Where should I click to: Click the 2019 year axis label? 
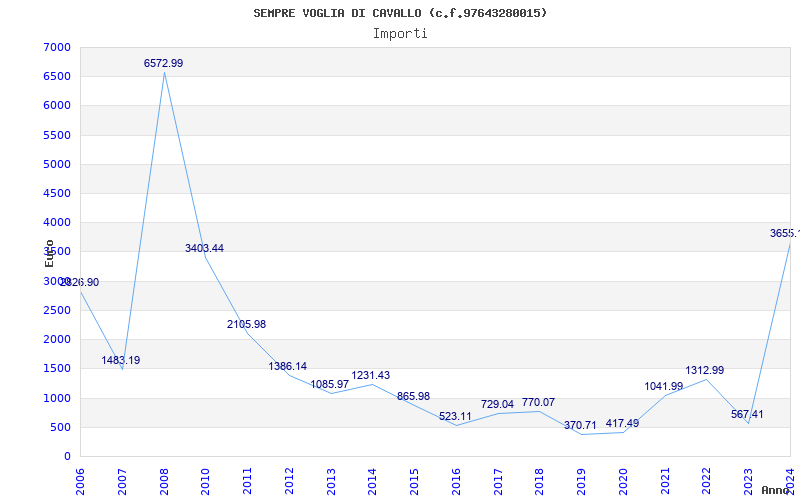(582, 482)
